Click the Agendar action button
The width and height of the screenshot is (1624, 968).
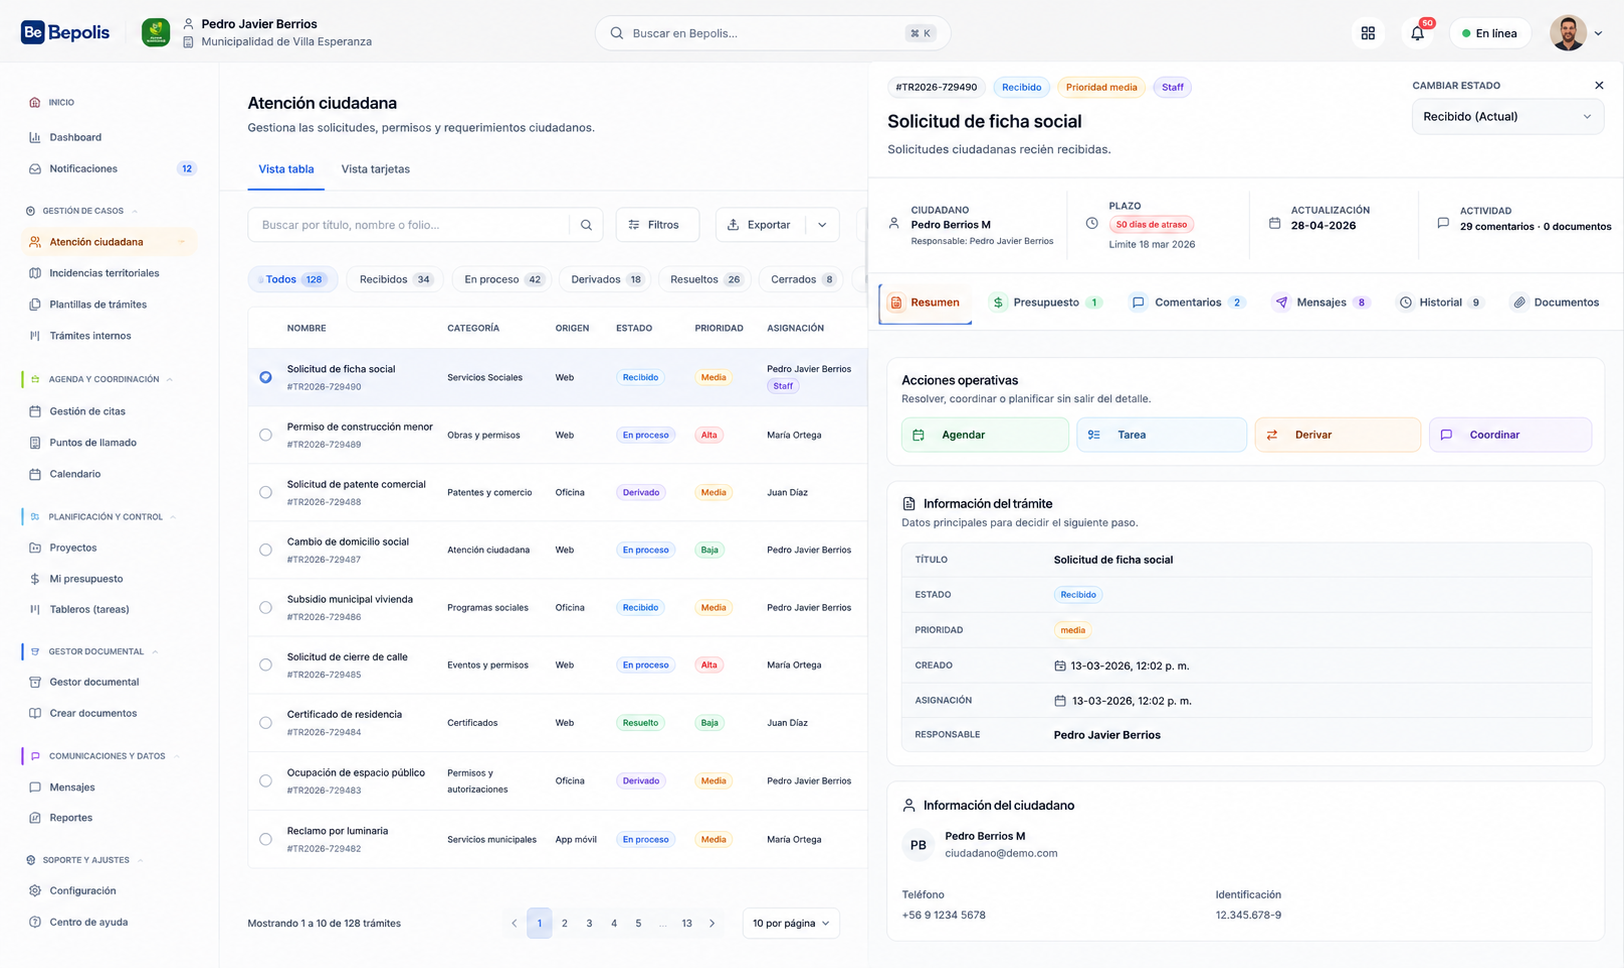pyautogui.click(x=985, y=435)
